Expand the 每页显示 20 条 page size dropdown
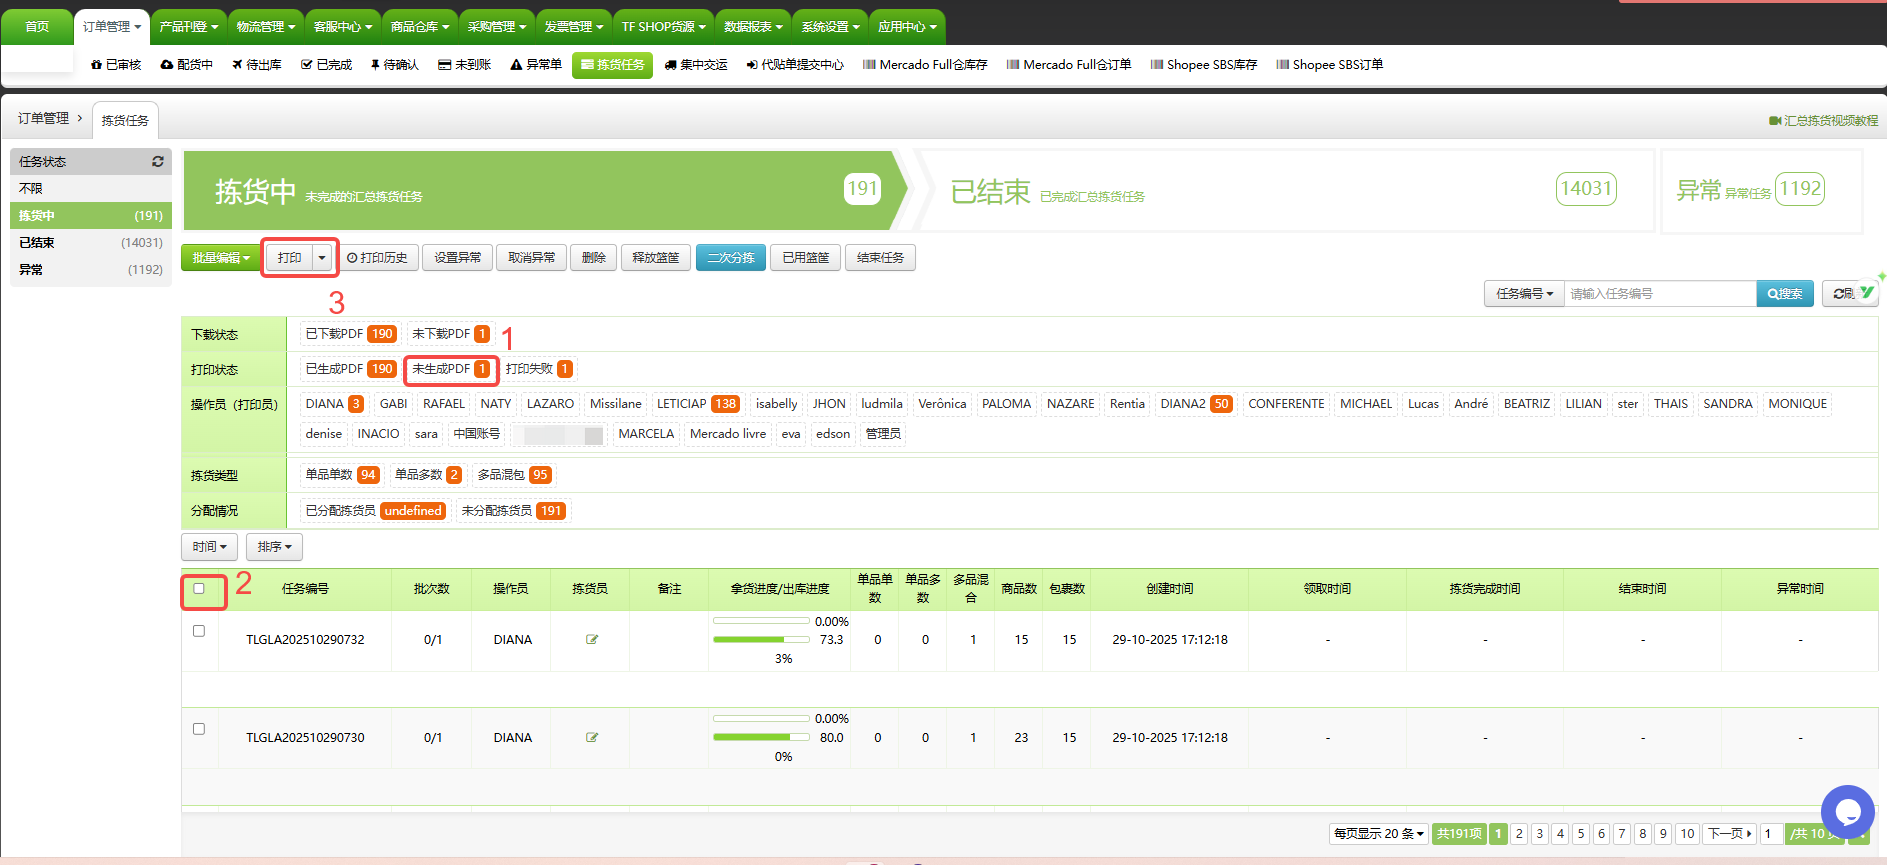Image resolution: width=1887 pixels, height=865 pixels. pyautogui.click(x=1378, y=833)
